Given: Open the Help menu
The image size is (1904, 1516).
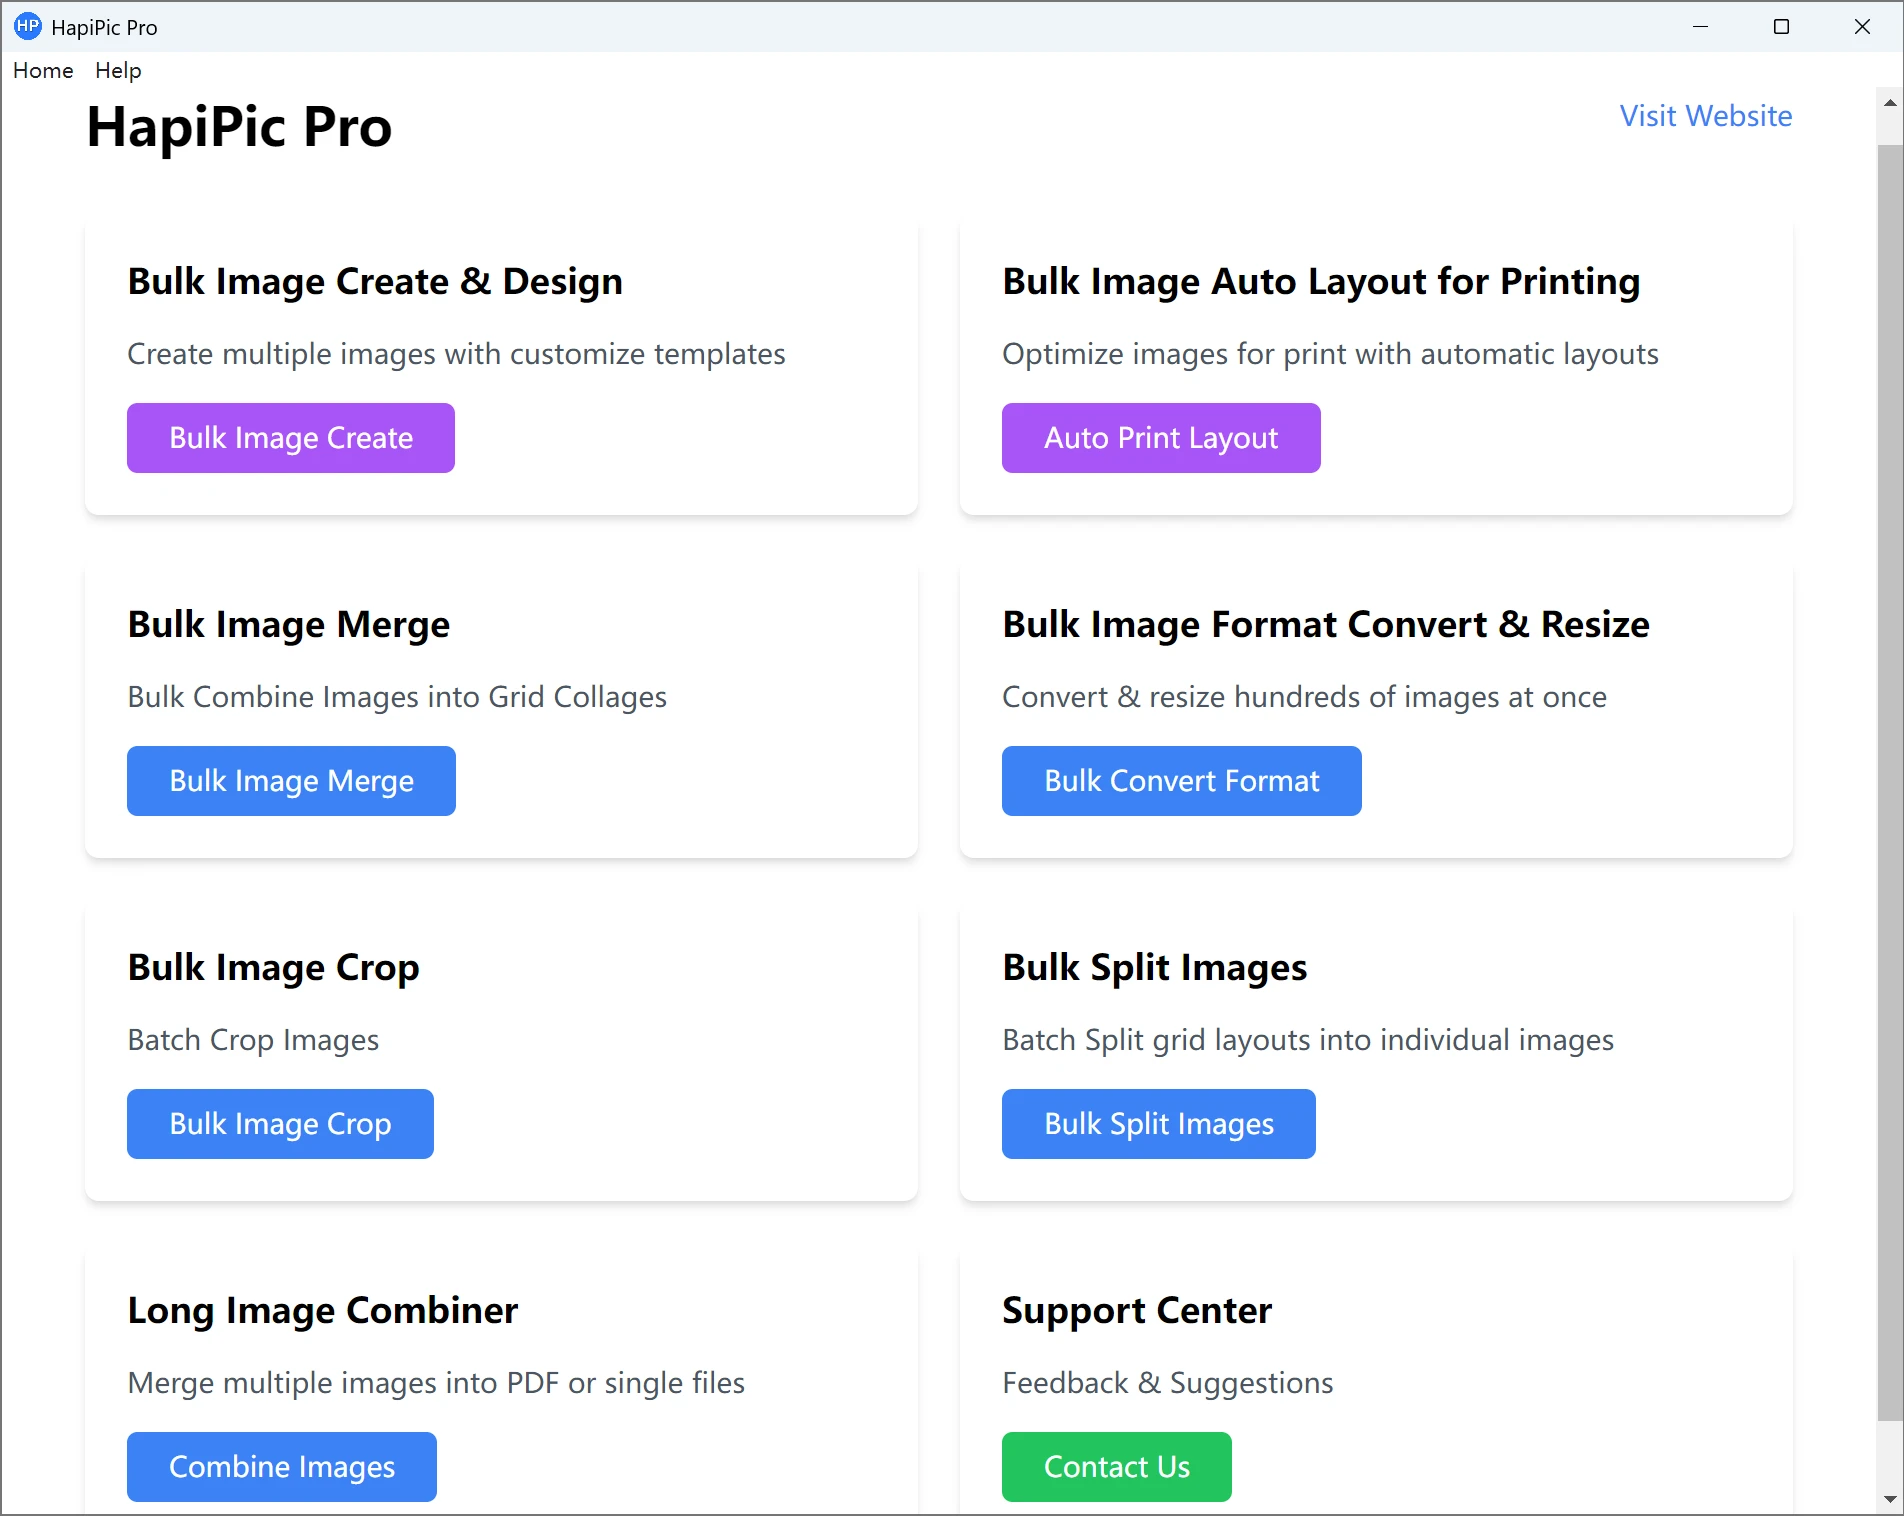Looking at the screenshot, I should click(x=118, y=71).
